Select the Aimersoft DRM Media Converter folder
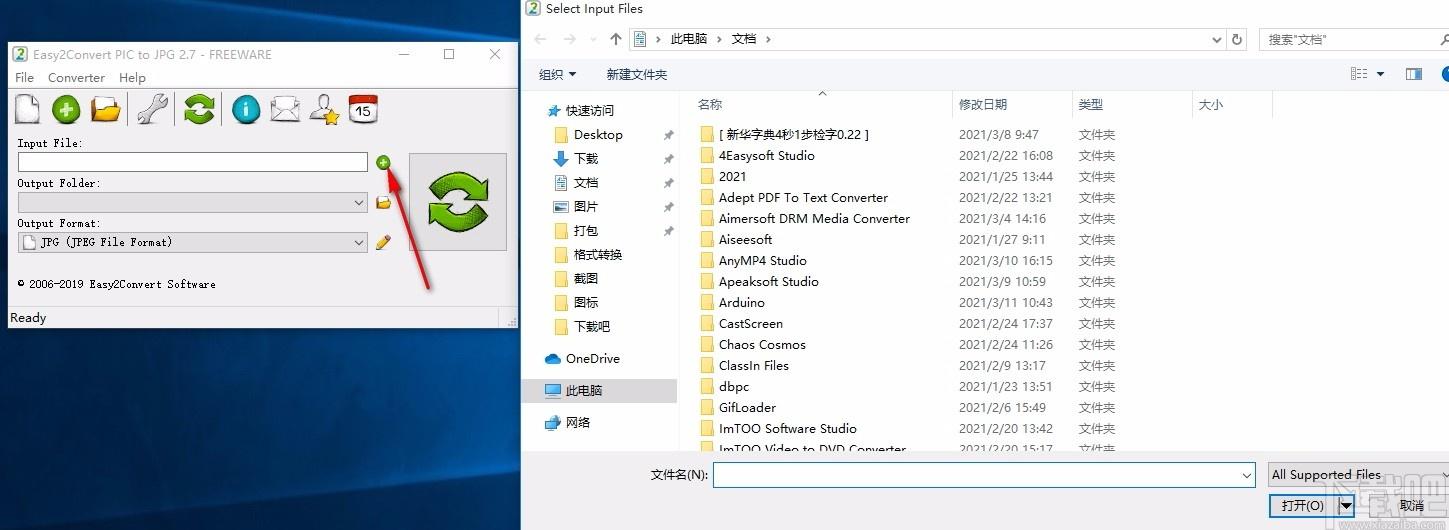 coord(814,219)
